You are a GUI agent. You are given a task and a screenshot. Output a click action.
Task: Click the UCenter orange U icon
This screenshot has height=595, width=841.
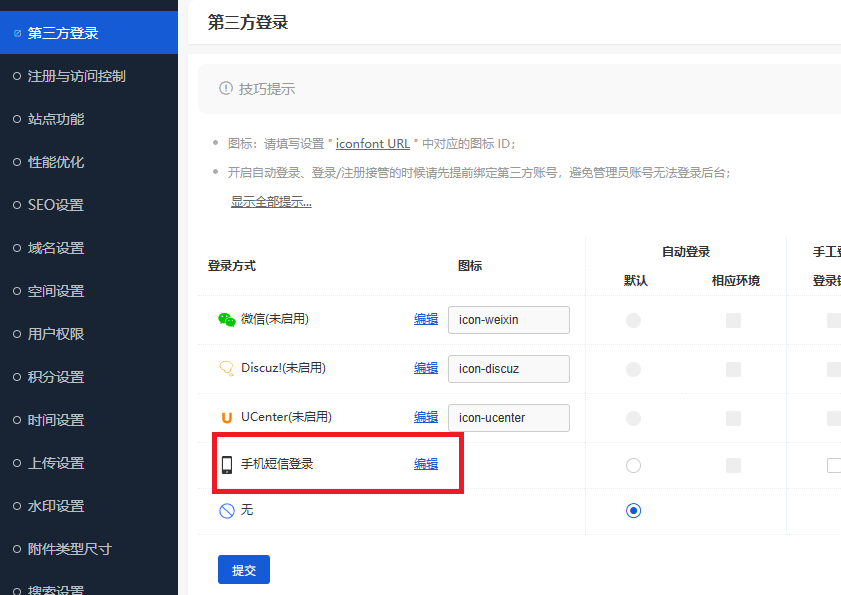[227, 417]
